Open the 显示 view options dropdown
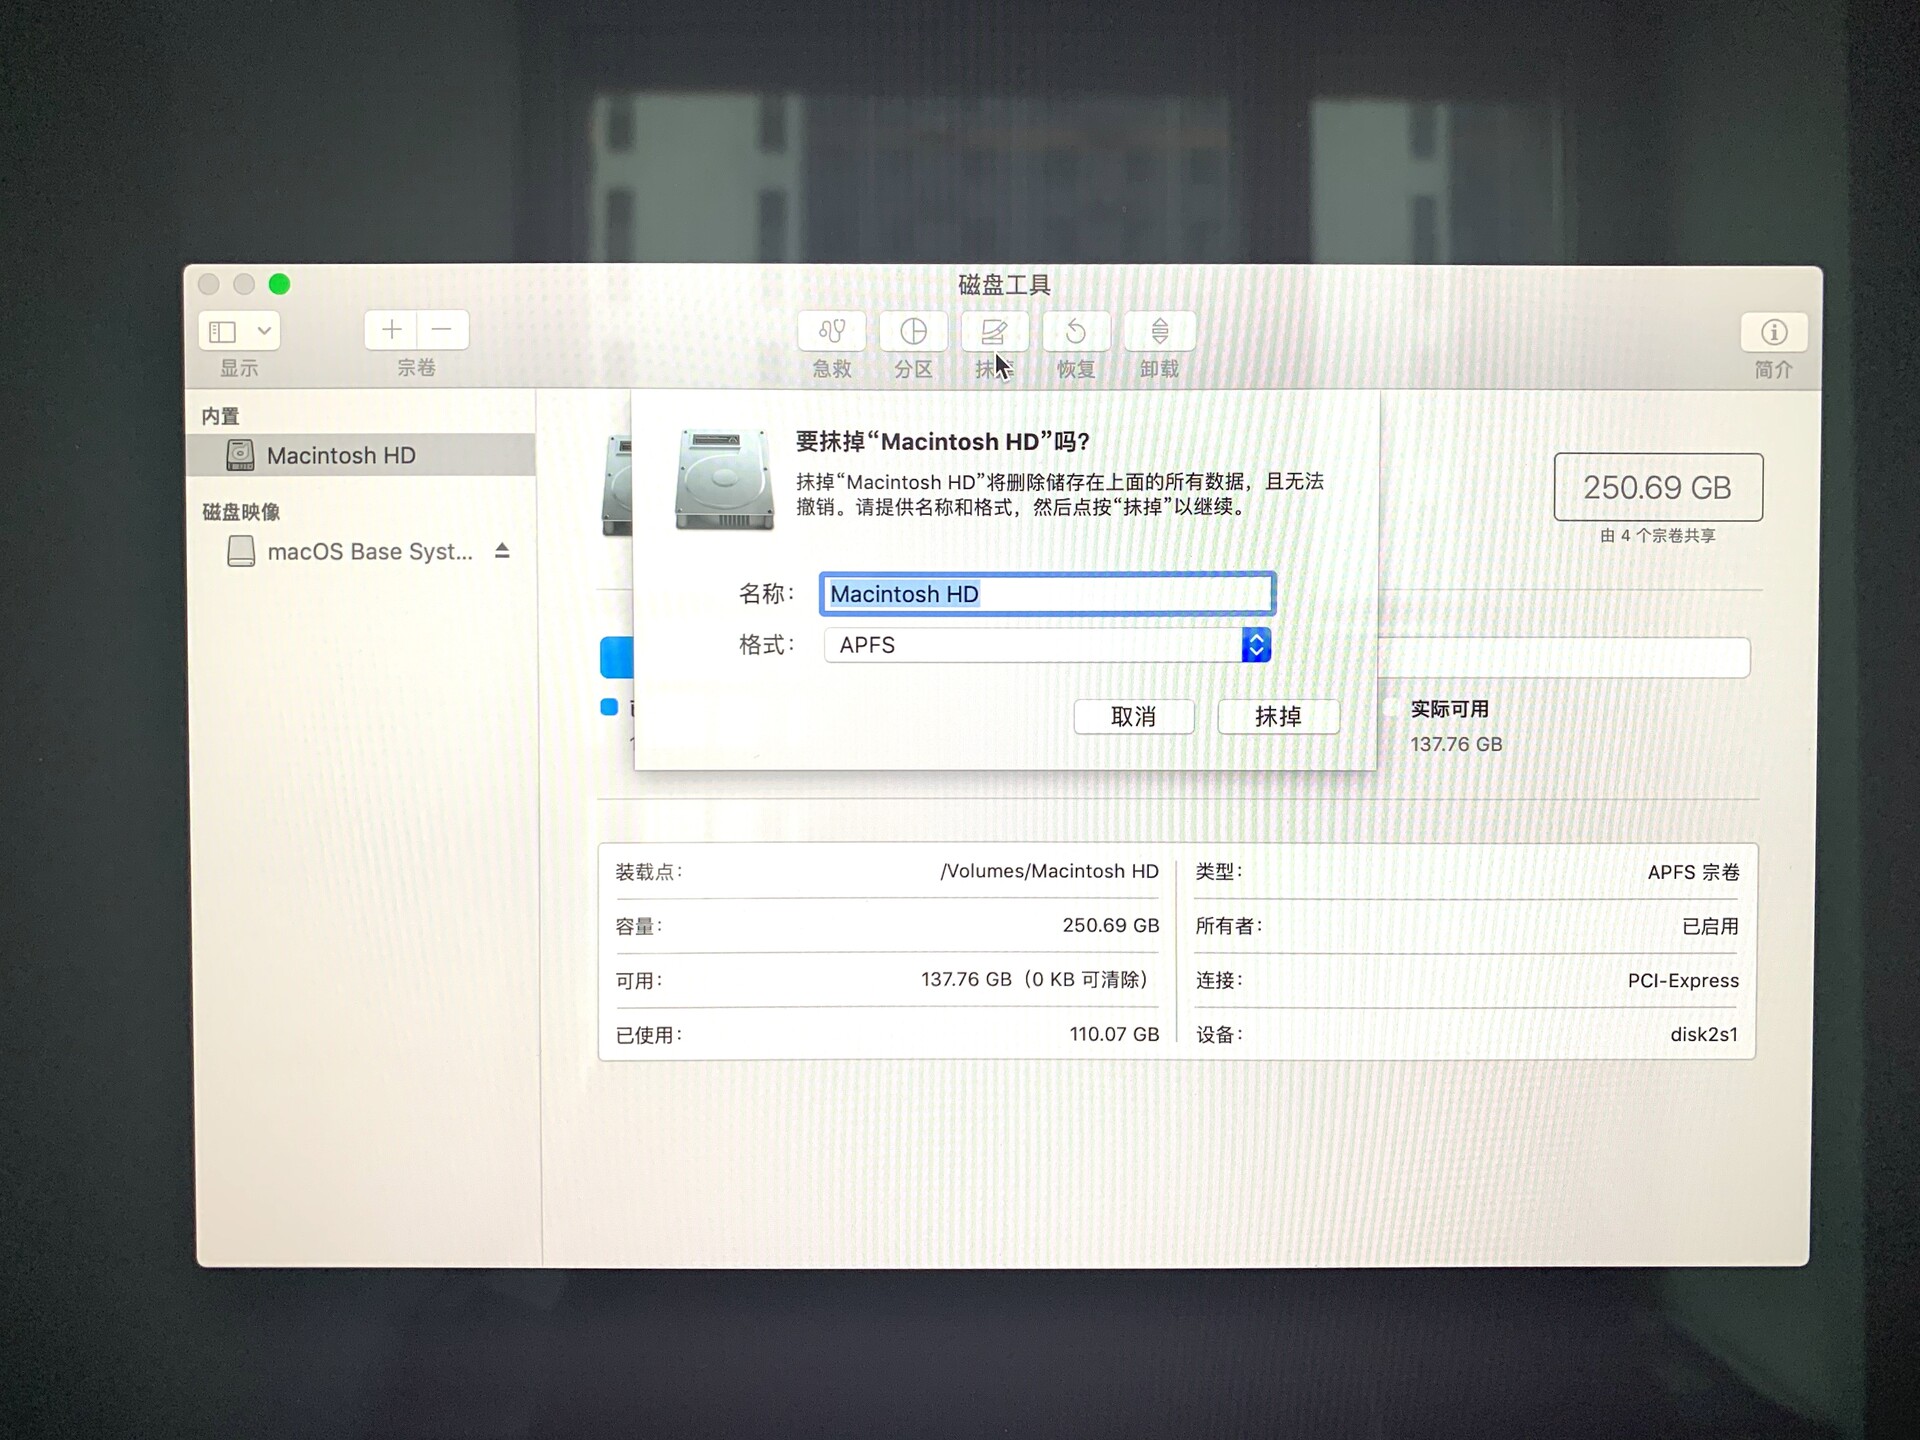Screen dimensions: 1920x1440 pyautogui.click(x=238, y=331)
